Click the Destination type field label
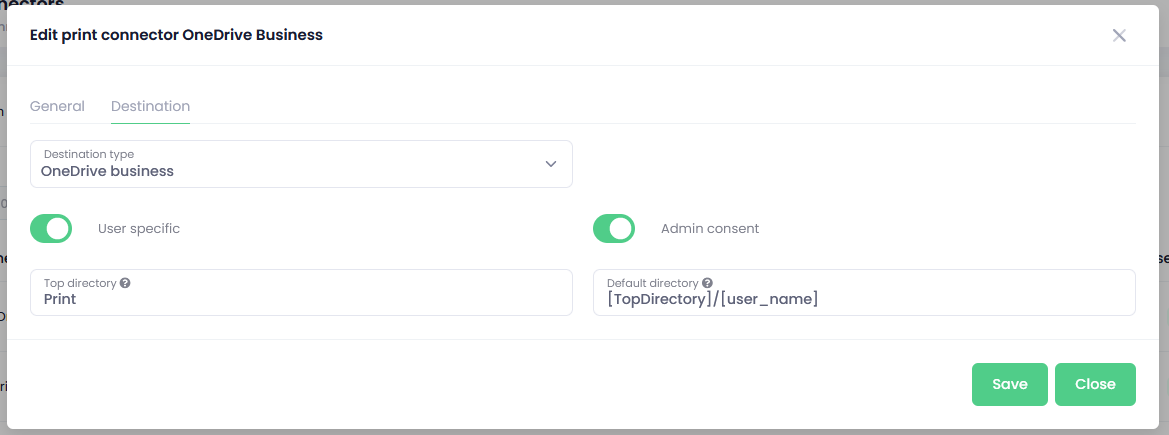The width and height of the screenshot is (1169, 435). point(89,154)
